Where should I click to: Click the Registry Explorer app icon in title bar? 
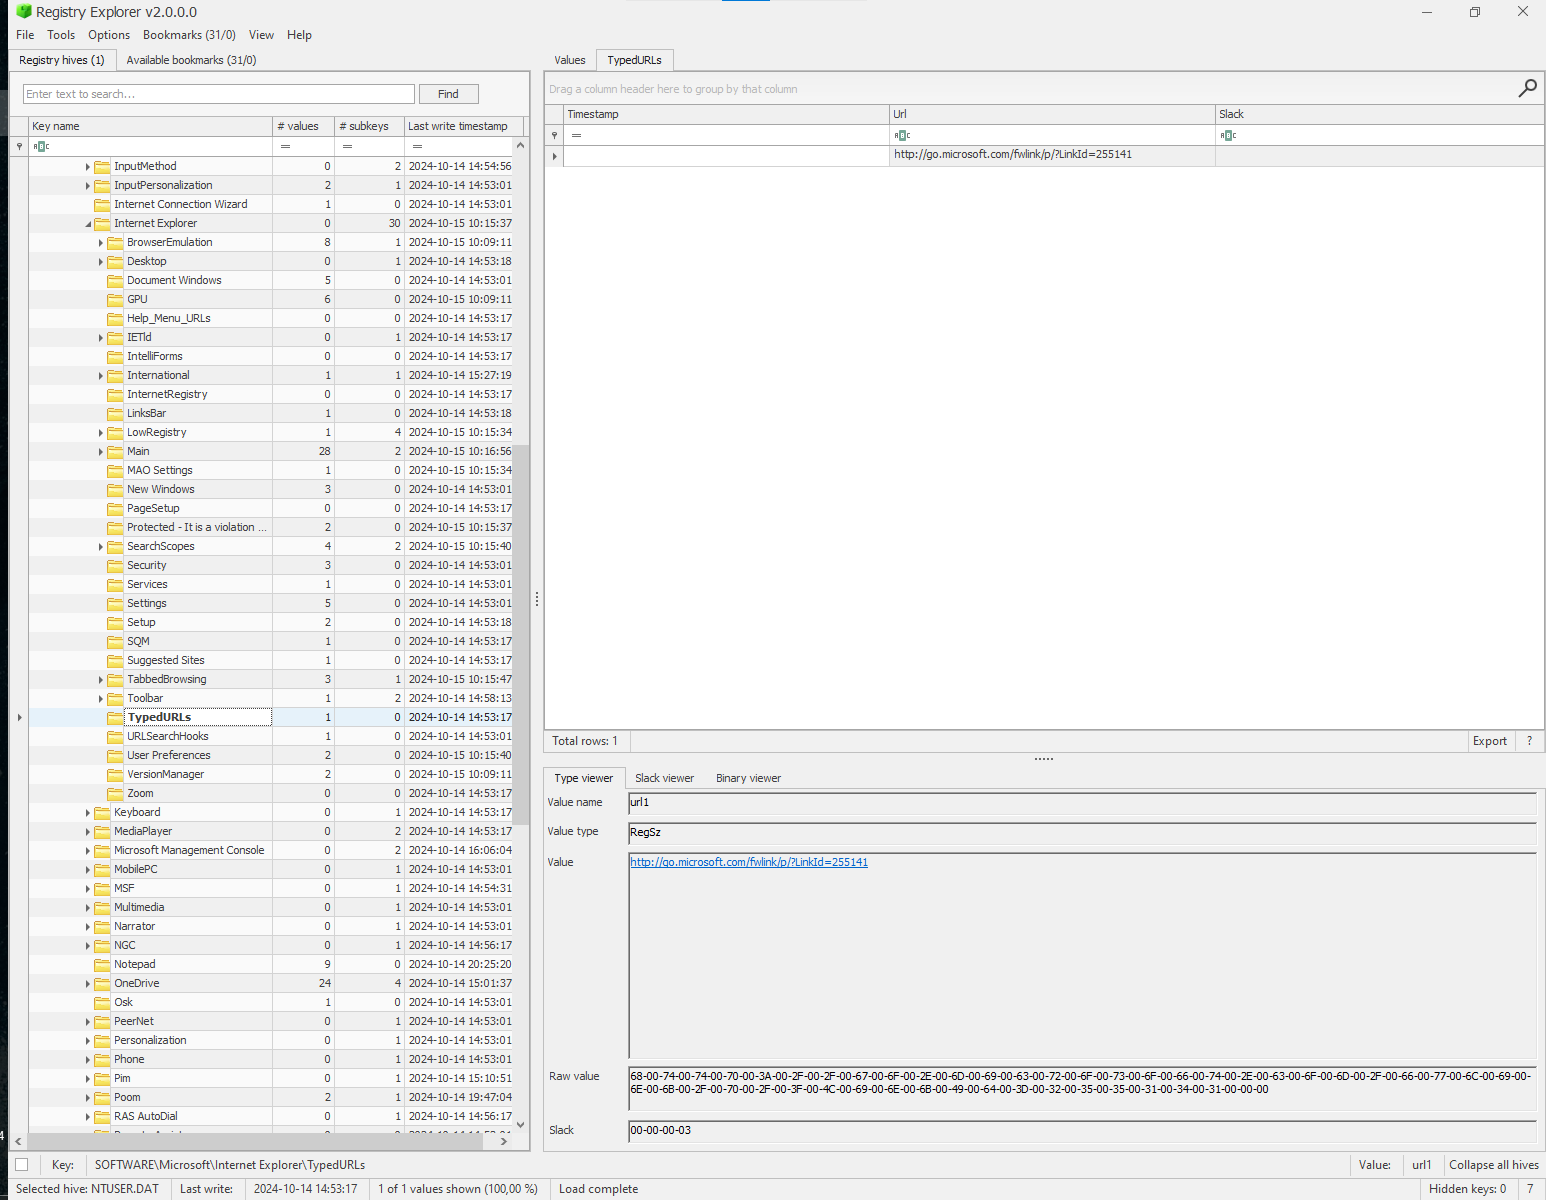click(x=24, y=12)
